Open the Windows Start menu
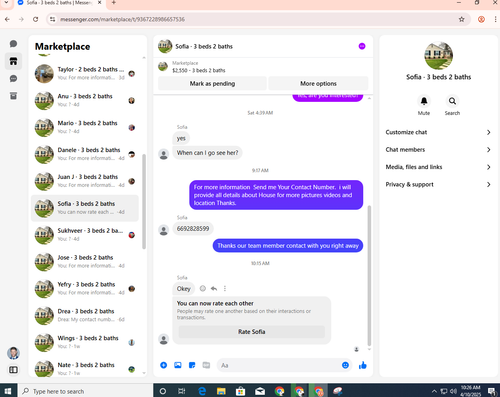 (x=8, y=391)
